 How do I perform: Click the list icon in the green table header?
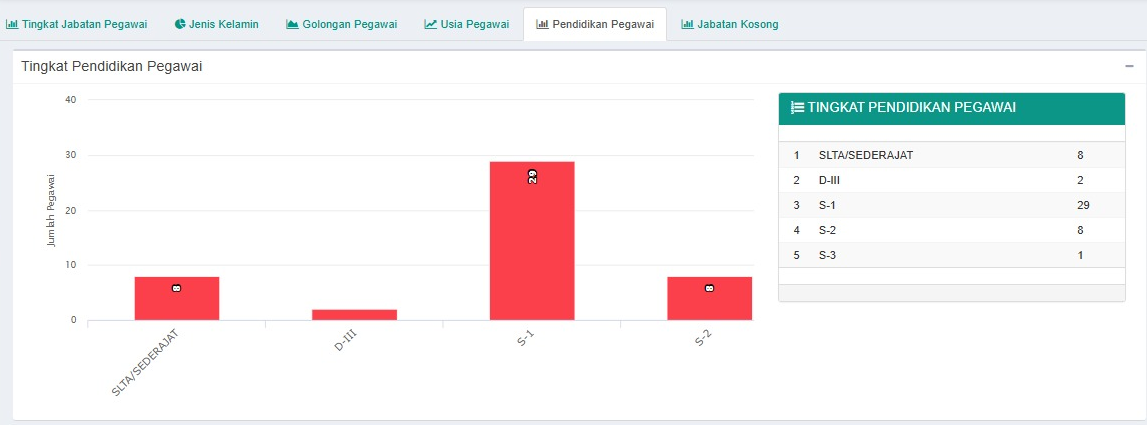797,108
